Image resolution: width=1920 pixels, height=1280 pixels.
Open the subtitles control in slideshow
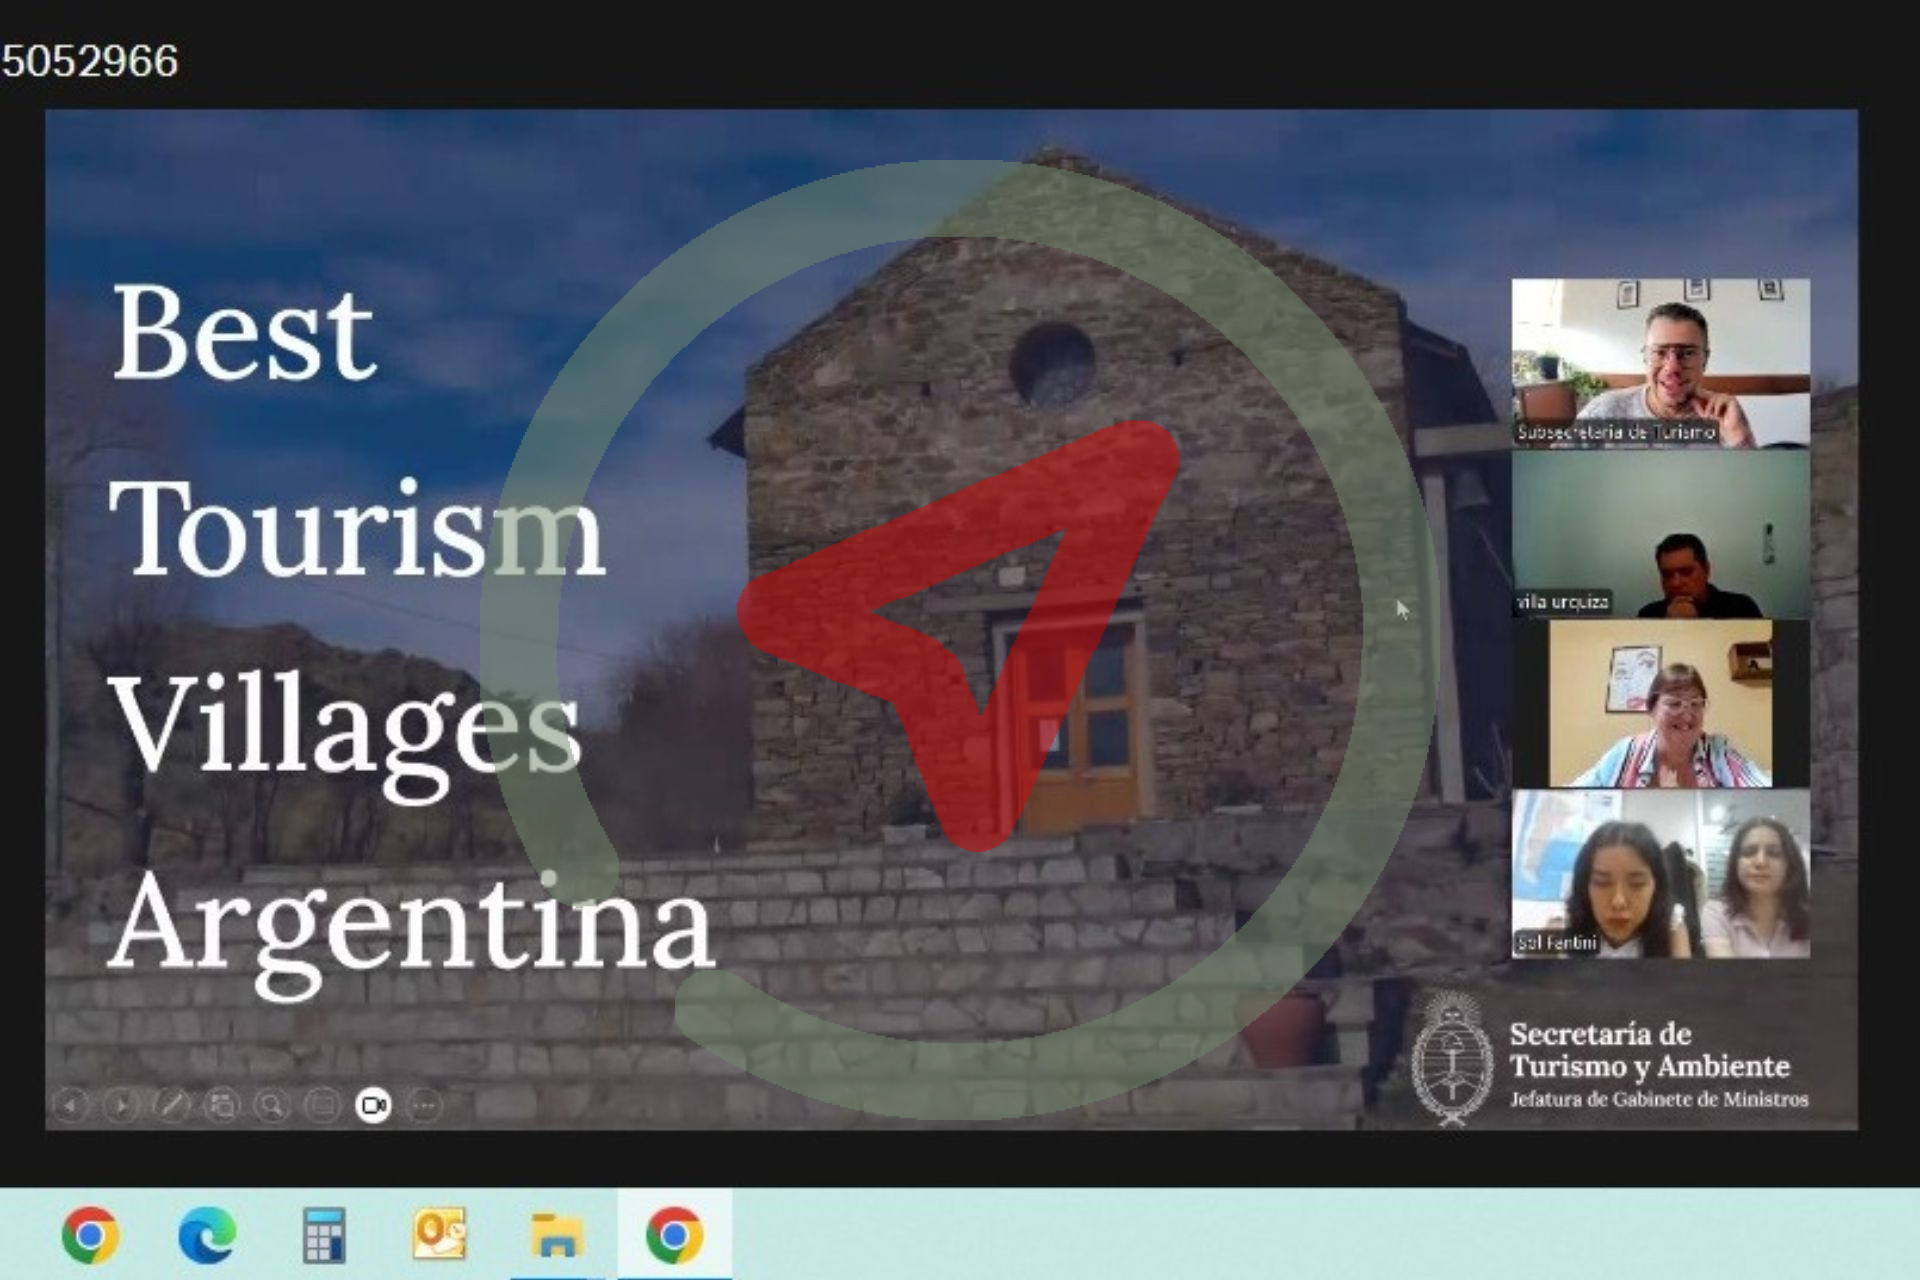click(x=323, y=1105)
